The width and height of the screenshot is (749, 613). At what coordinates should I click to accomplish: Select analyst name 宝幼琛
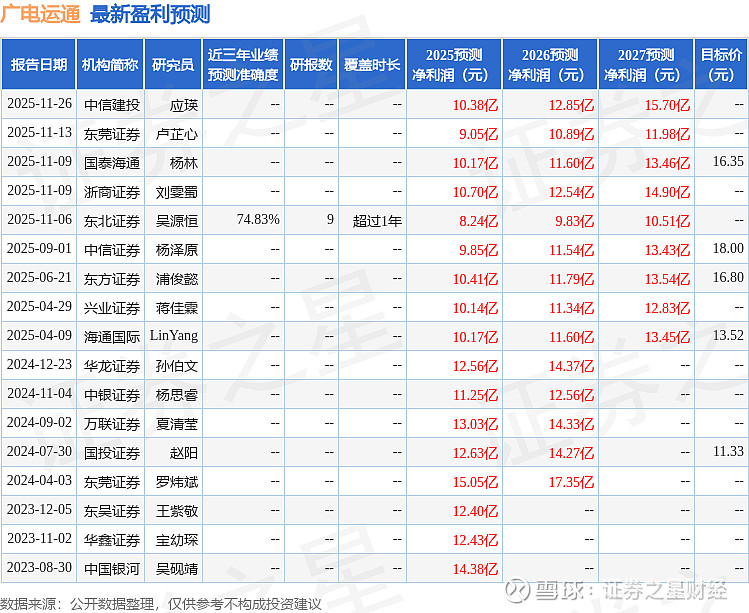pos(177,540)
